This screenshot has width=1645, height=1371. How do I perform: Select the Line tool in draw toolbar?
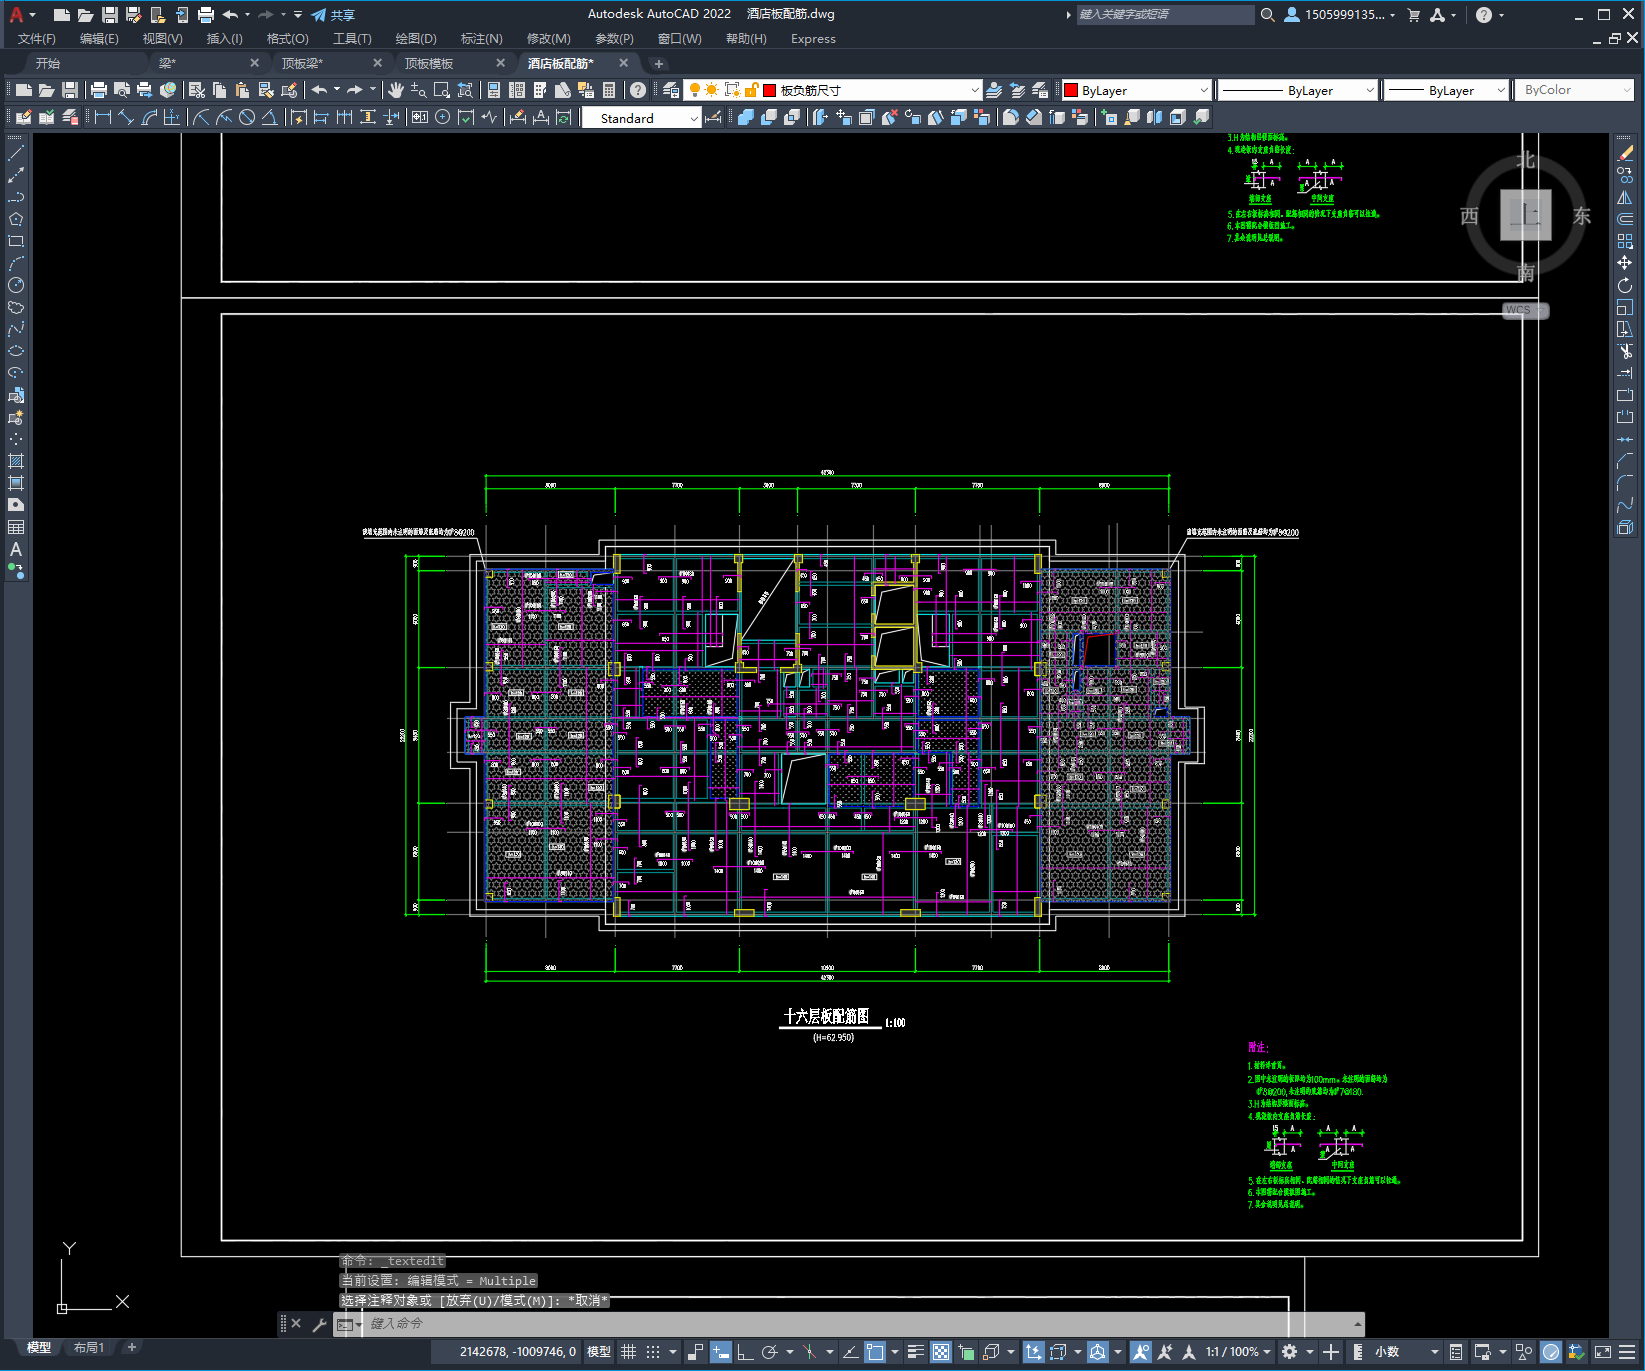coord(16,153)
